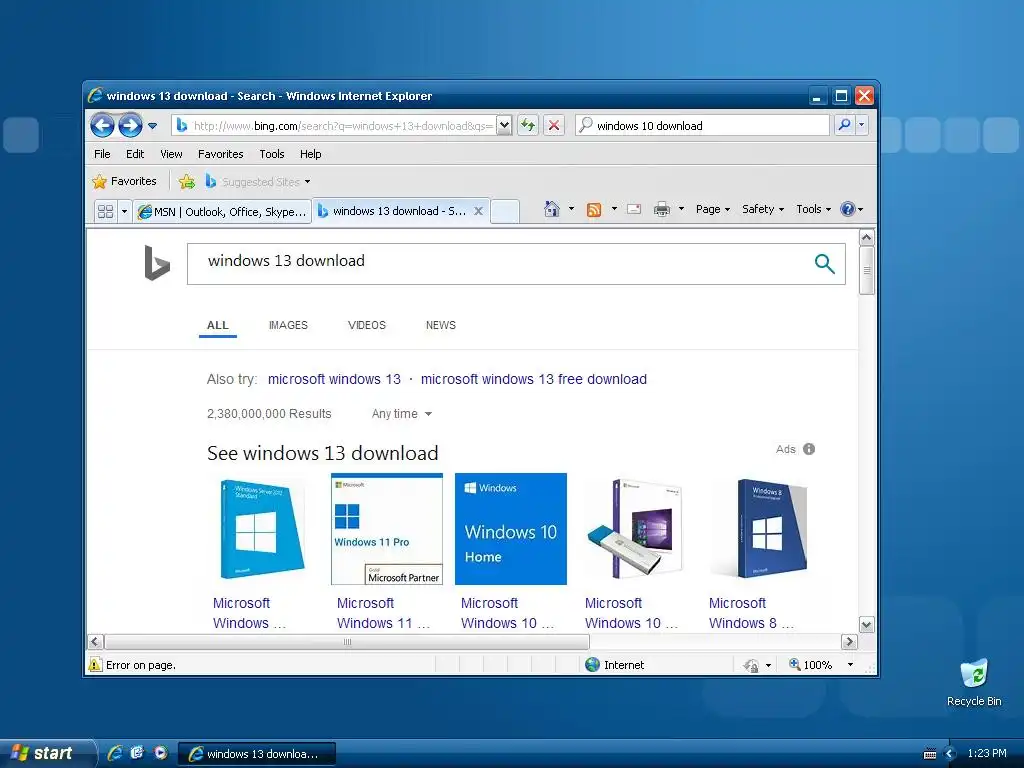Open the View menu
Screen dimensions: 1024x768
171,154
